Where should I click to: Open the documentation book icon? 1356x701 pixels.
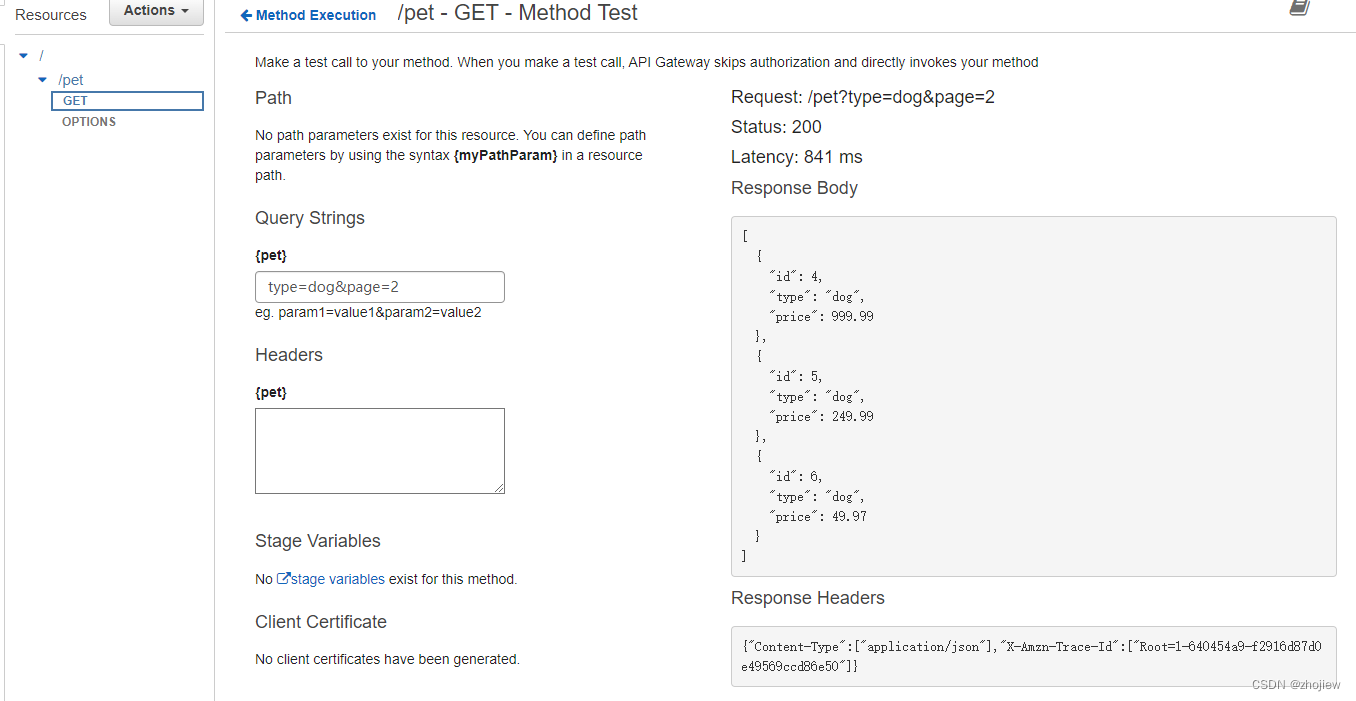click(x=1299, y=7)
